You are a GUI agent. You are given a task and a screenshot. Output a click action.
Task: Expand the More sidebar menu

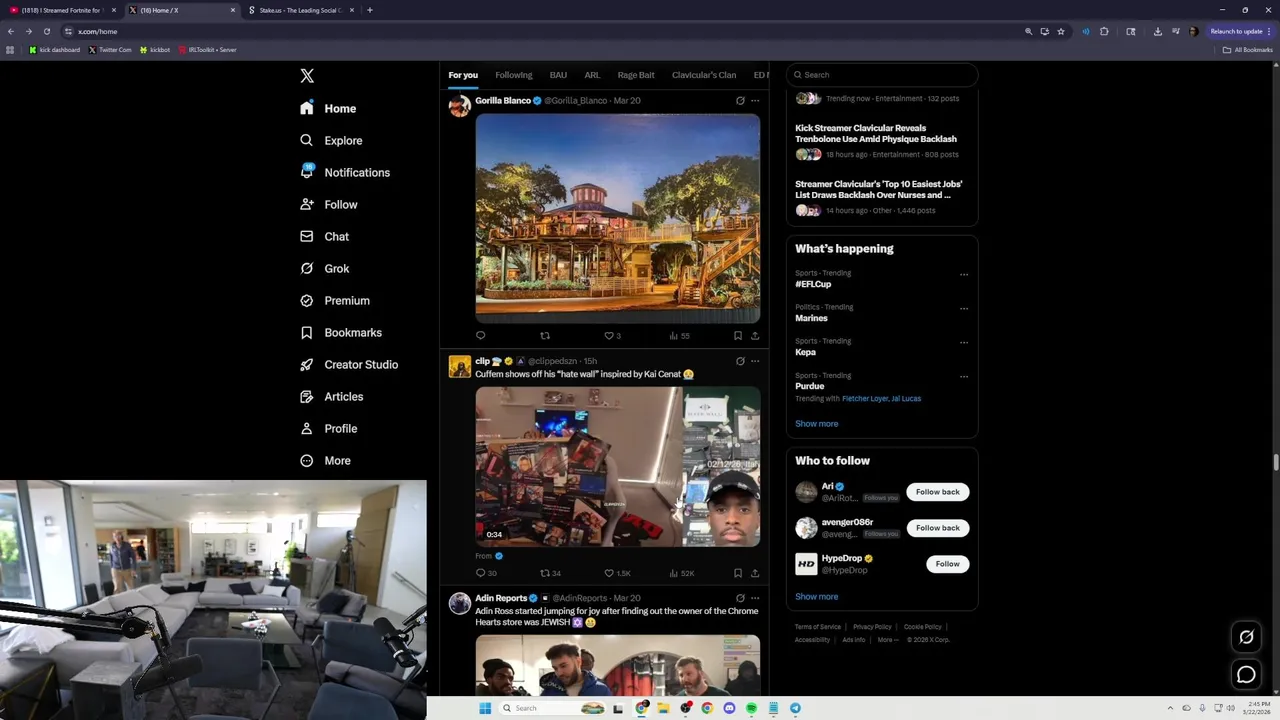point(326,460)
